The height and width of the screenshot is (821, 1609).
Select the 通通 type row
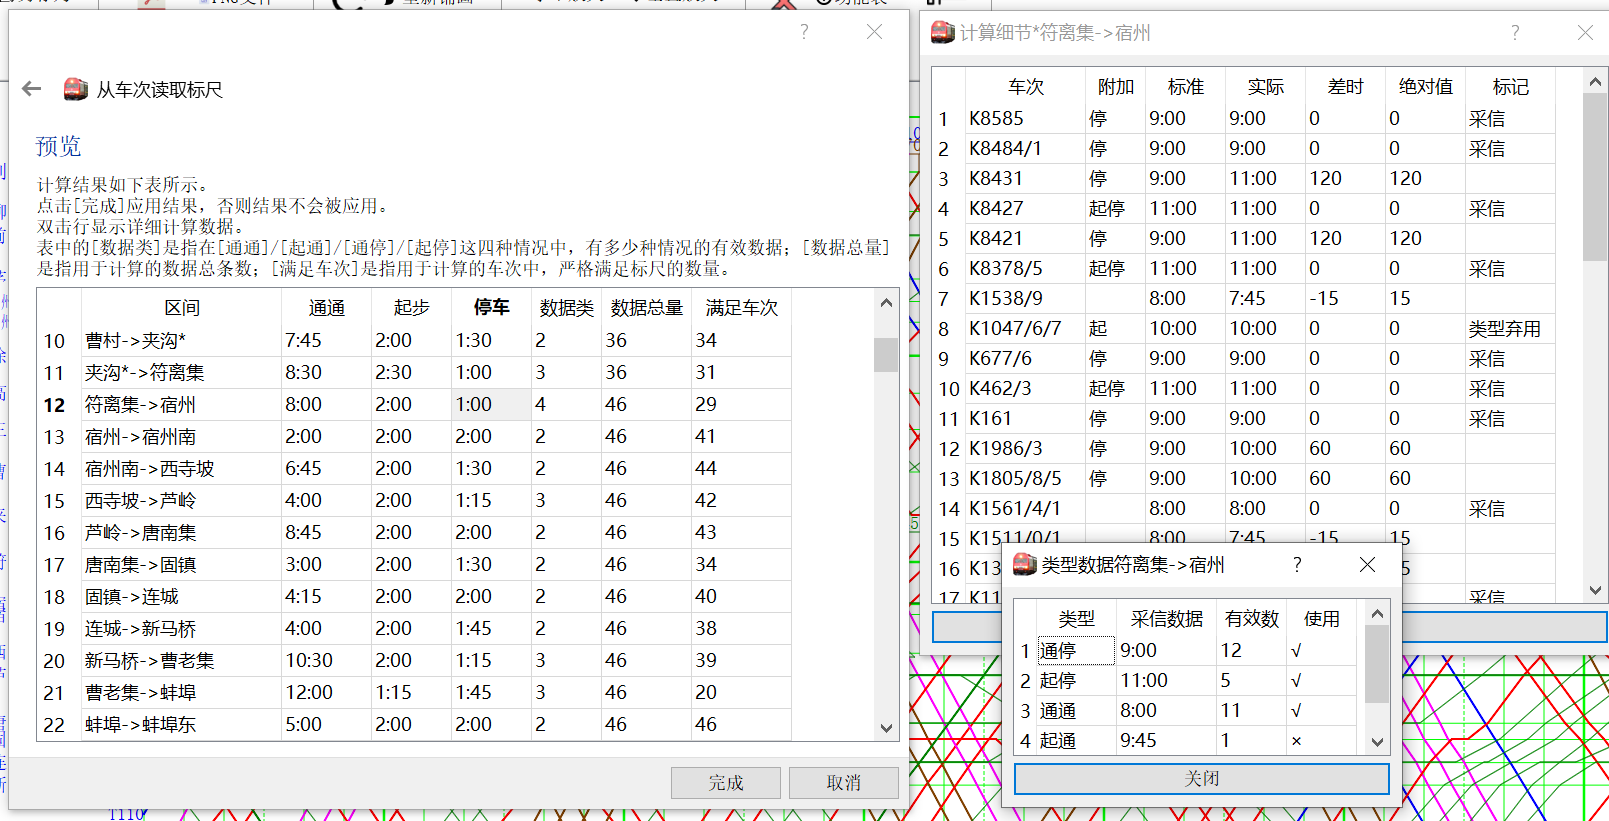[x=1186, y=710]
